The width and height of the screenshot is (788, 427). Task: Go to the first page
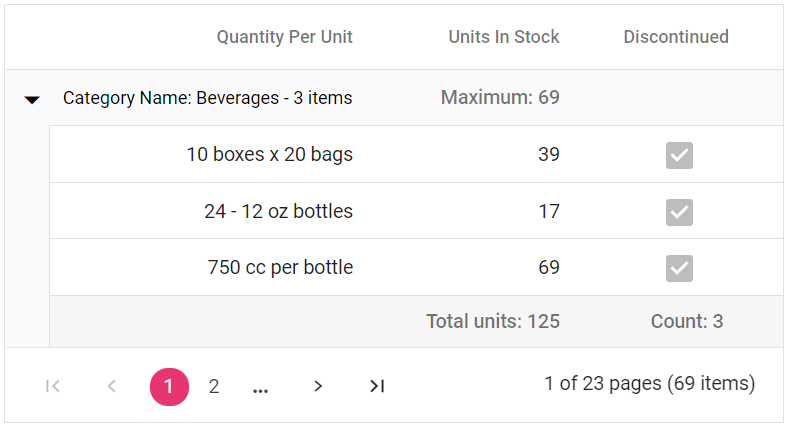point(54,386)
